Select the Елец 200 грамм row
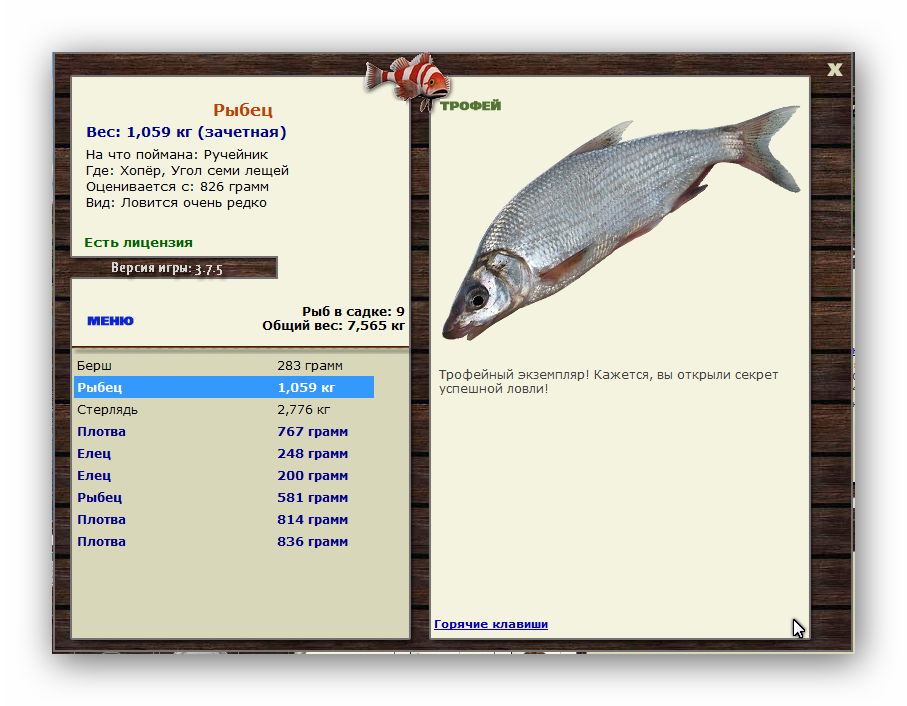The image size is (907, 706). 224,475
